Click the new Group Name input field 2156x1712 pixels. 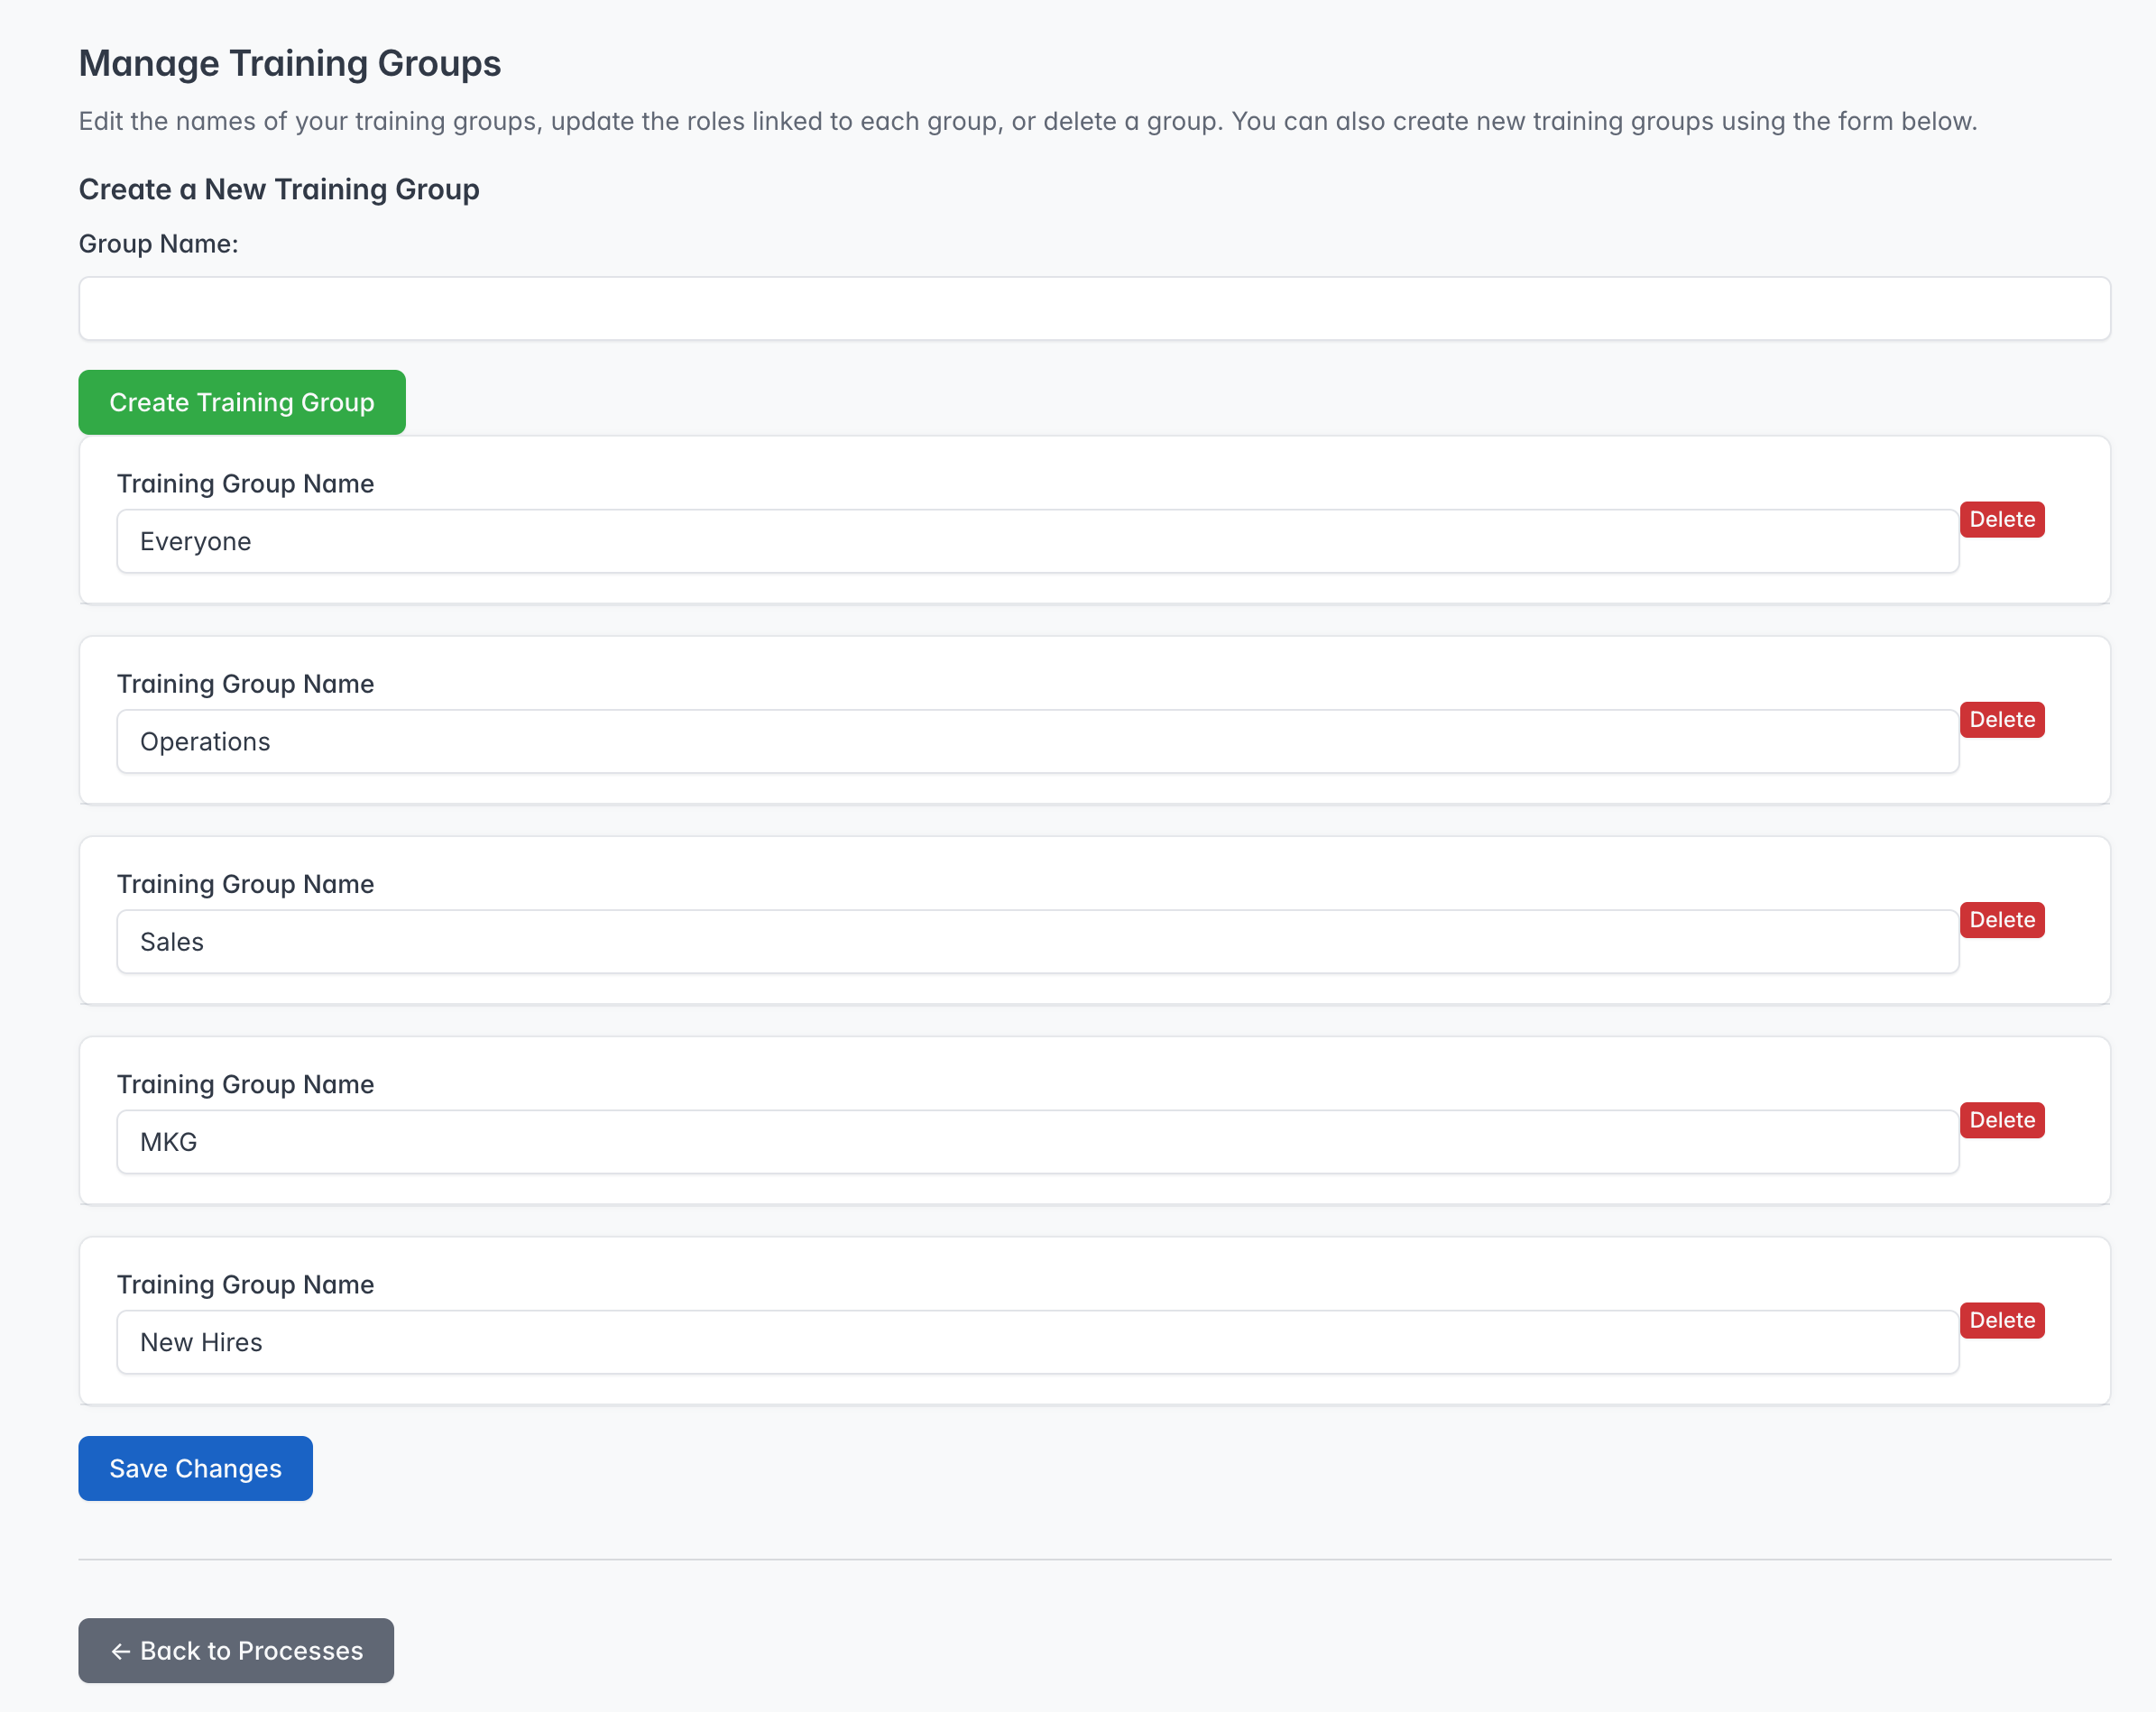(x=1094, y=309)
